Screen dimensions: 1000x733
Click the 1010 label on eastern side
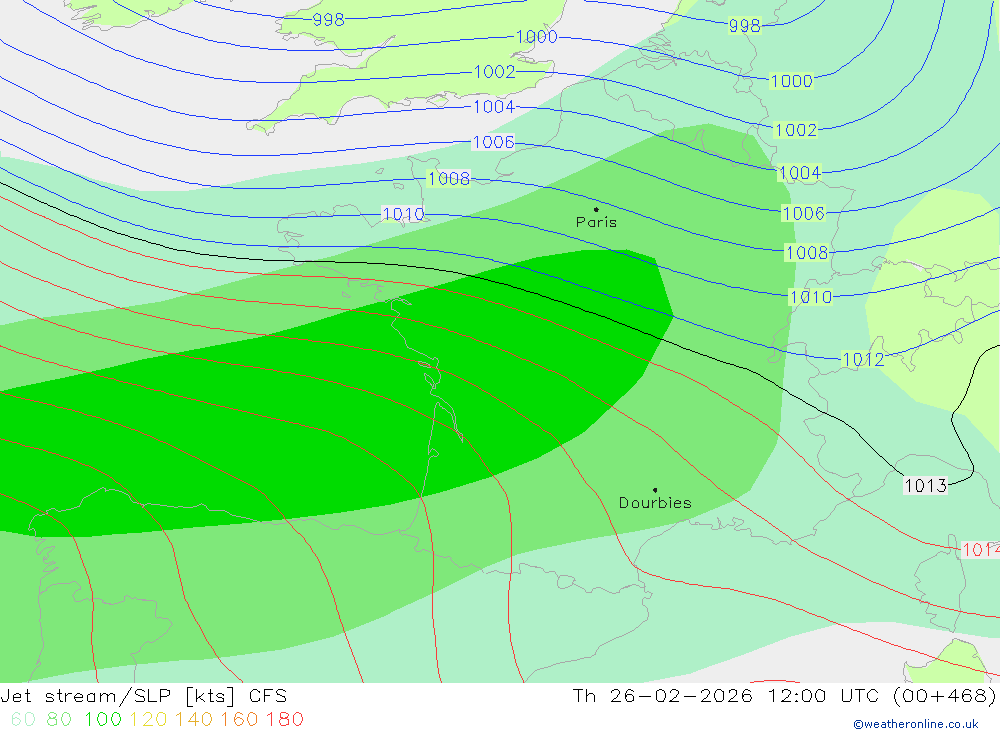point(811,297)
